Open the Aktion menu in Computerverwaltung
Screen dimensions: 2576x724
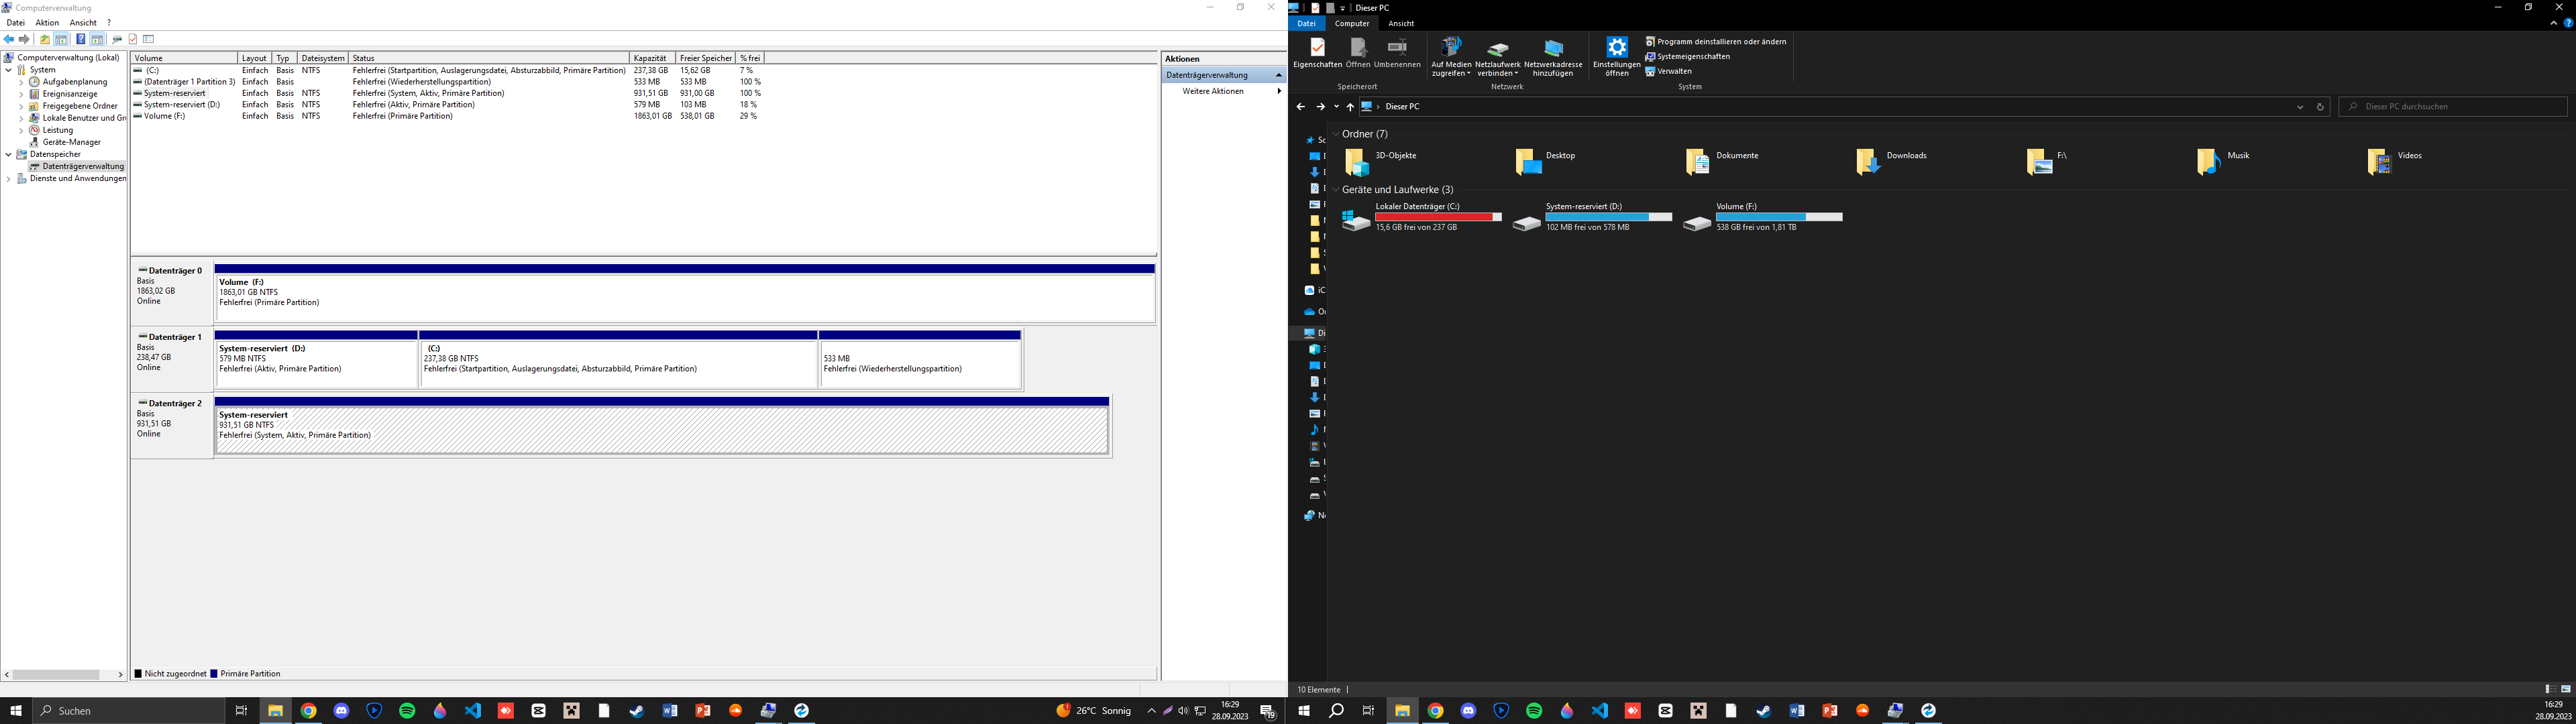pos(46,22)
